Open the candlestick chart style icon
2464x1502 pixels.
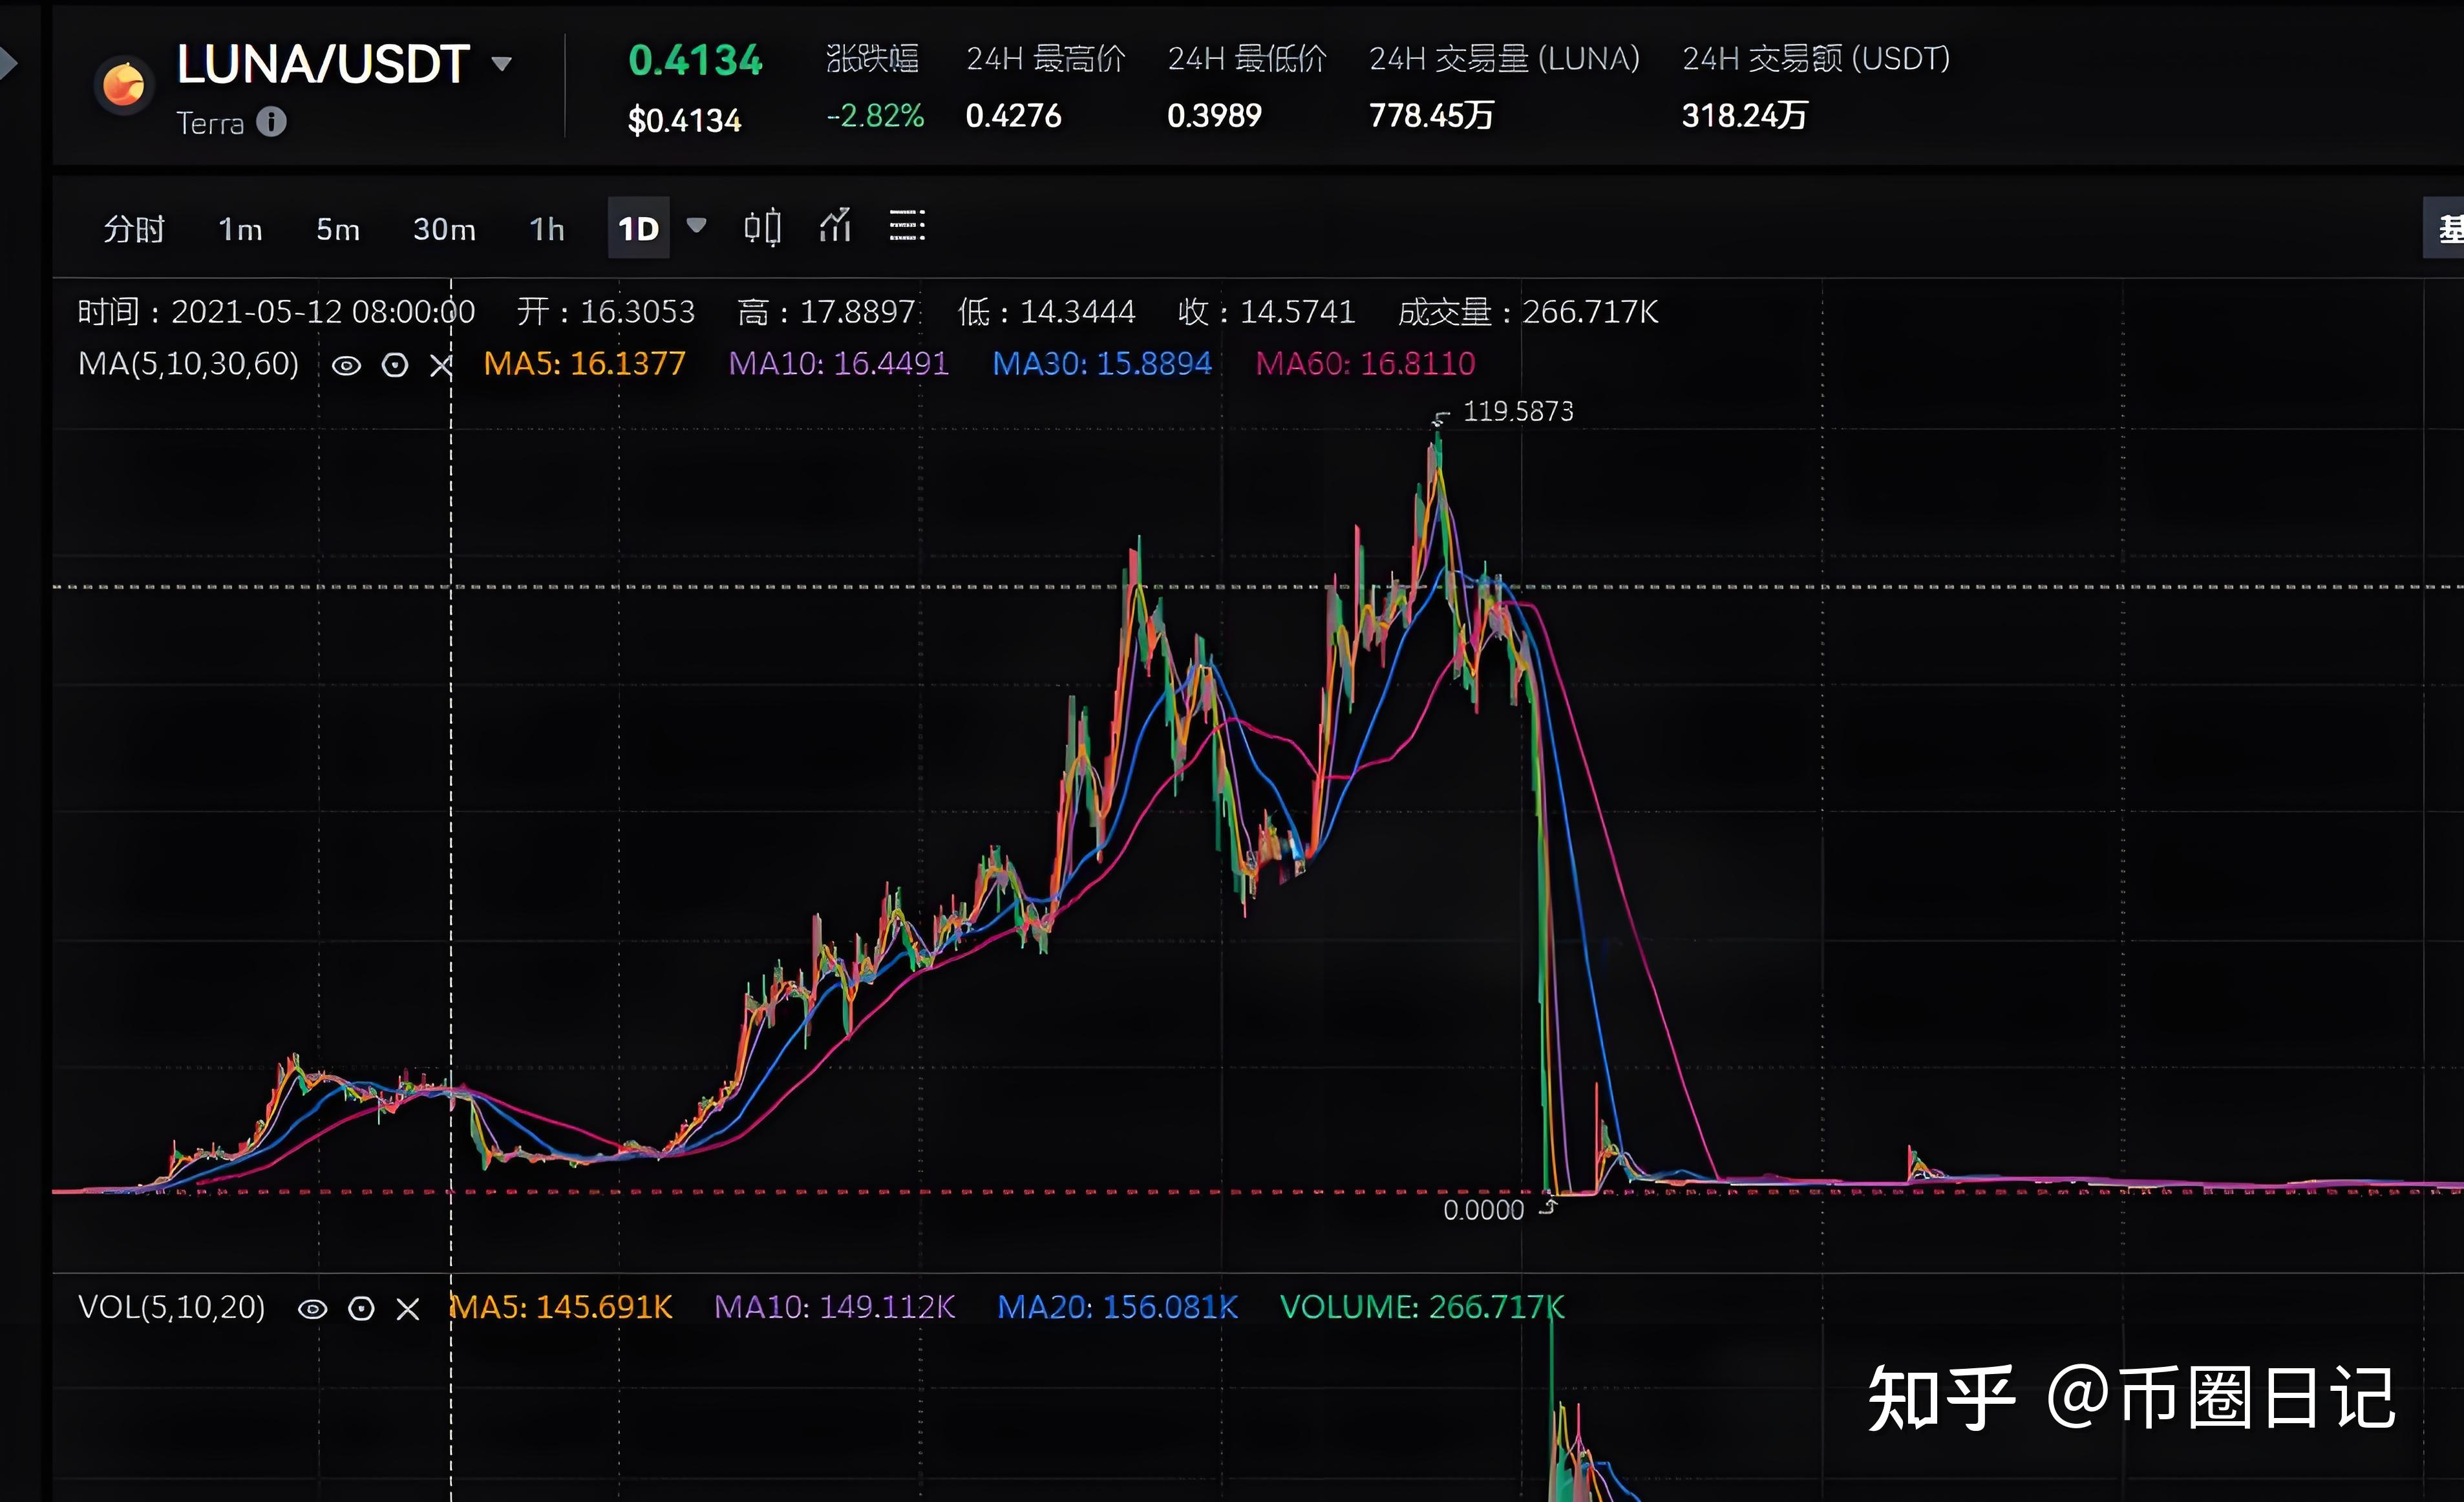coord(762,227)
